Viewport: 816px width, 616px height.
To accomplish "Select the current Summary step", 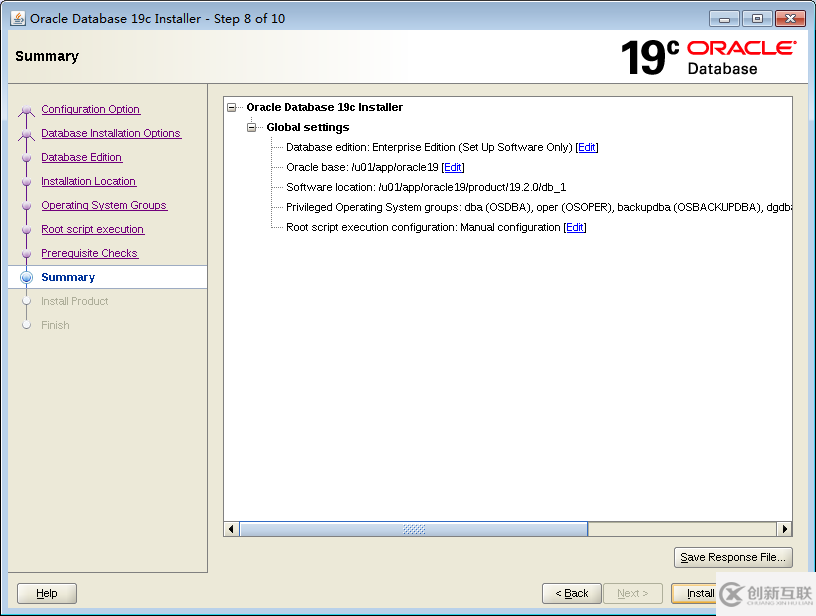I will point(68,277).
